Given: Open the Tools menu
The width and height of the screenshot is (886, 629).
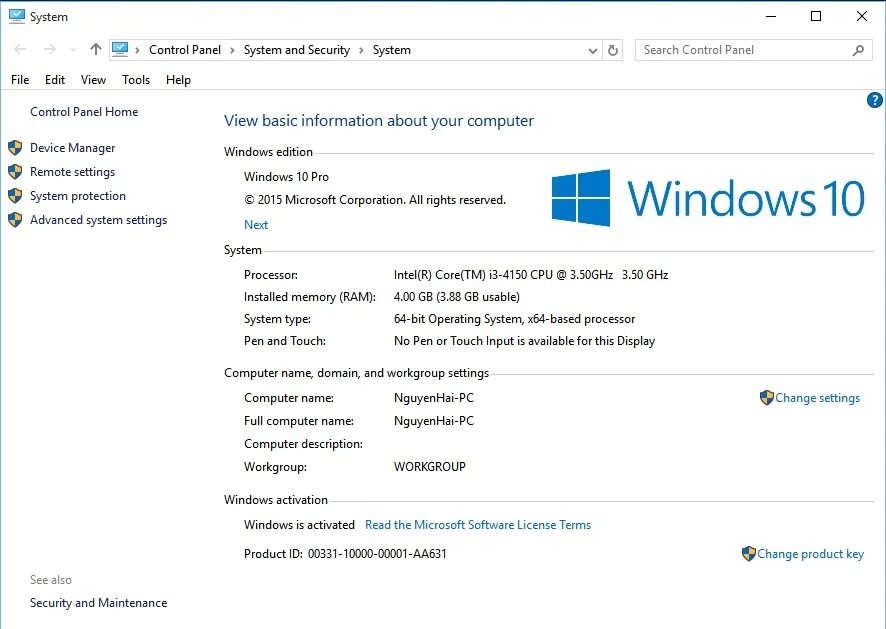Looking at the screenshot, I should pos(136,80).
